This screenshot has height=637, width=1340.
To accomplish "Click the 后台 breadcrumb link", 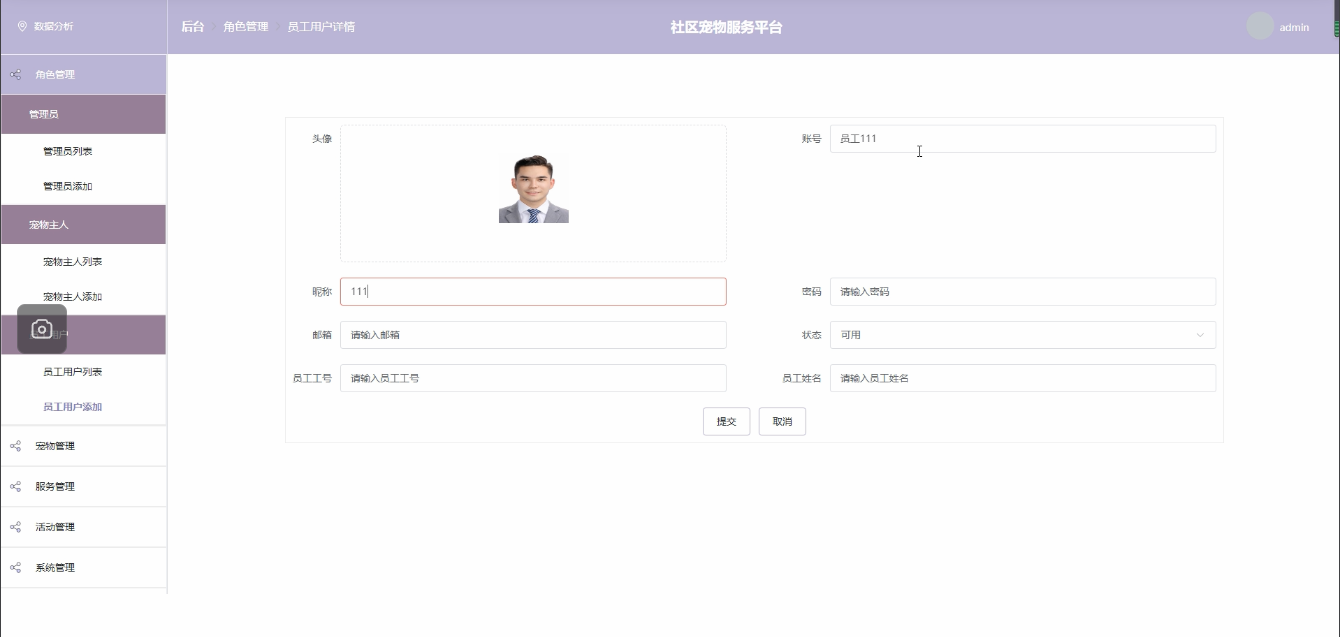I will [x=192, y=27].
